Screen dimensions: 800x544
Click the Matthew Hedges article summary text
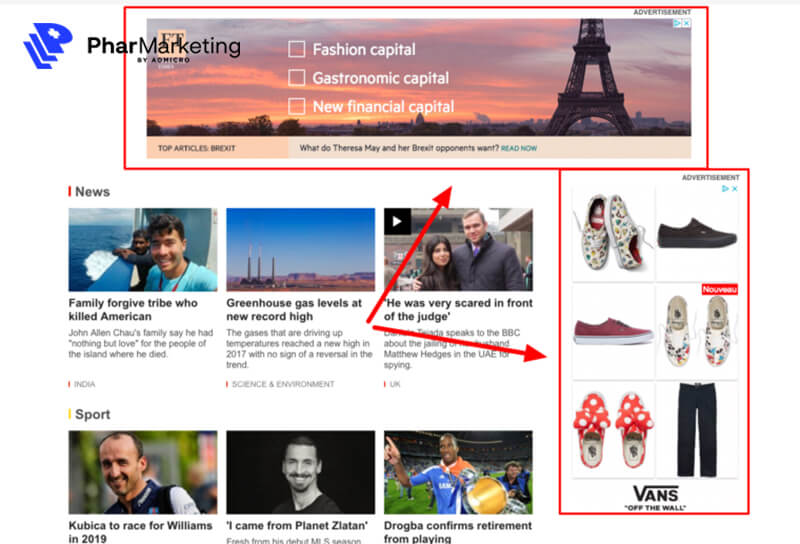click(x=452, y=349)
